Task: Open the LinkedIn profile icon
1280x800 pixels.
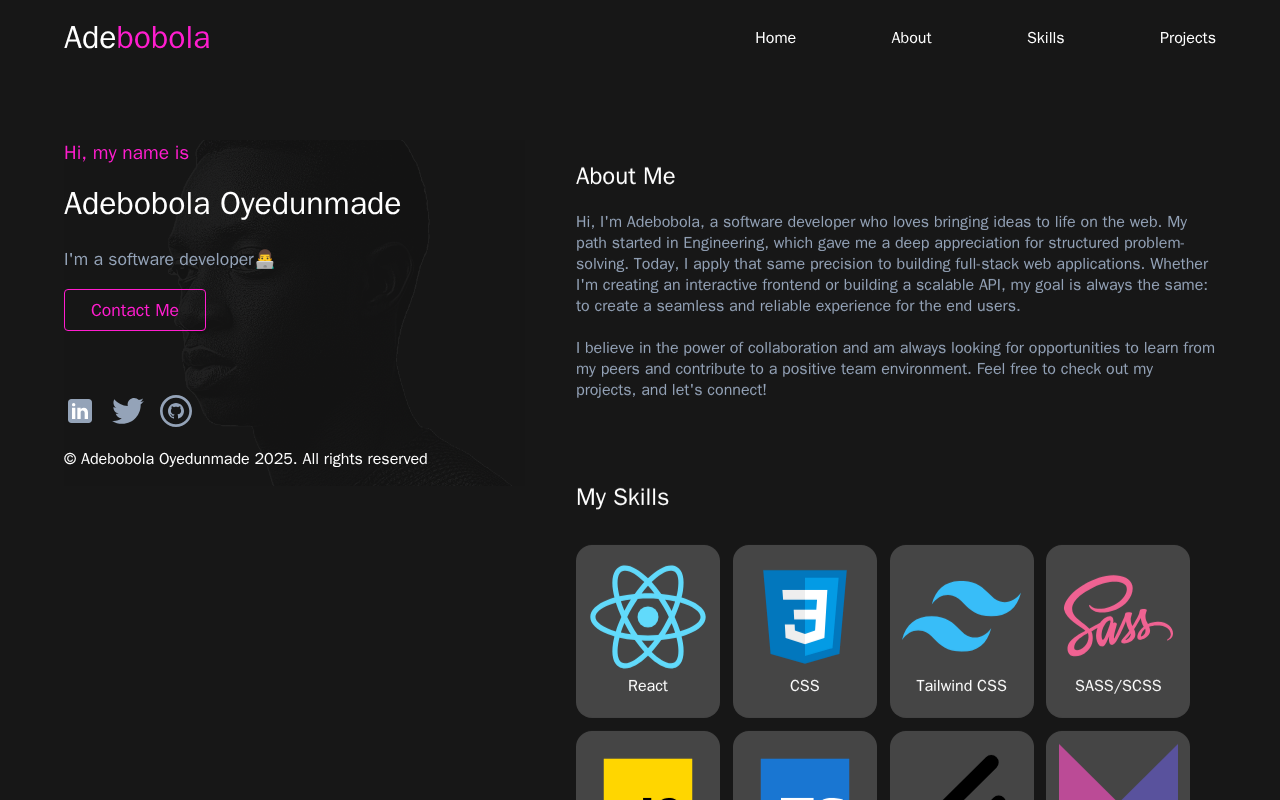Action: (x=80, y=411)
